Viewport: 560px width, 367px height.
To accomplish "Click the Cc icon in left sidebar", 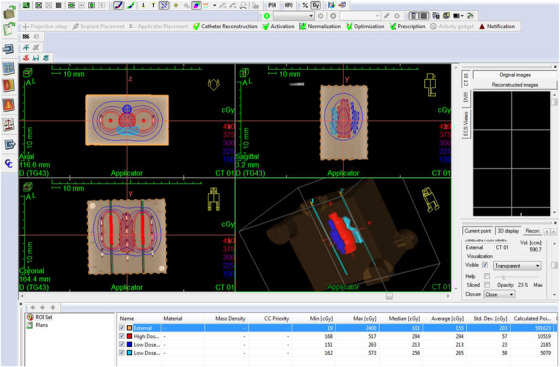I will (x=9, y=163).
